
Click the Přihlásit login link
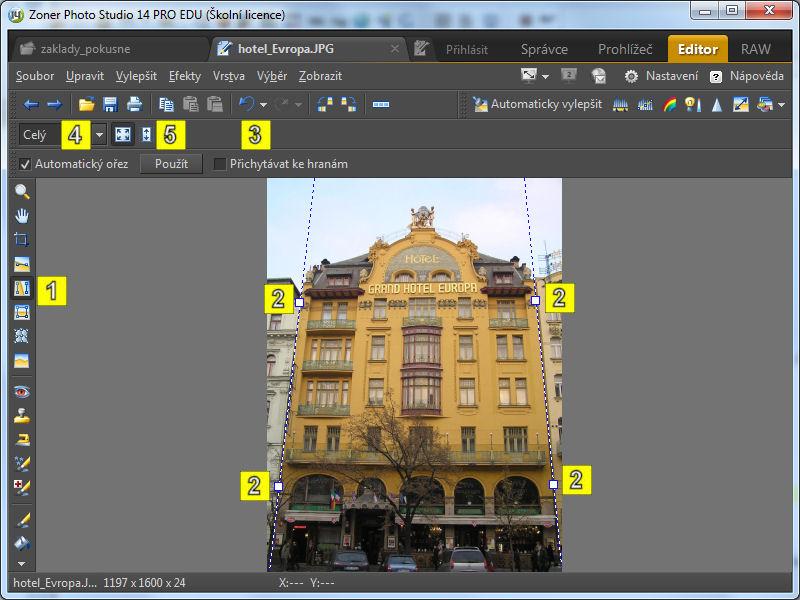tap(467, 49)
